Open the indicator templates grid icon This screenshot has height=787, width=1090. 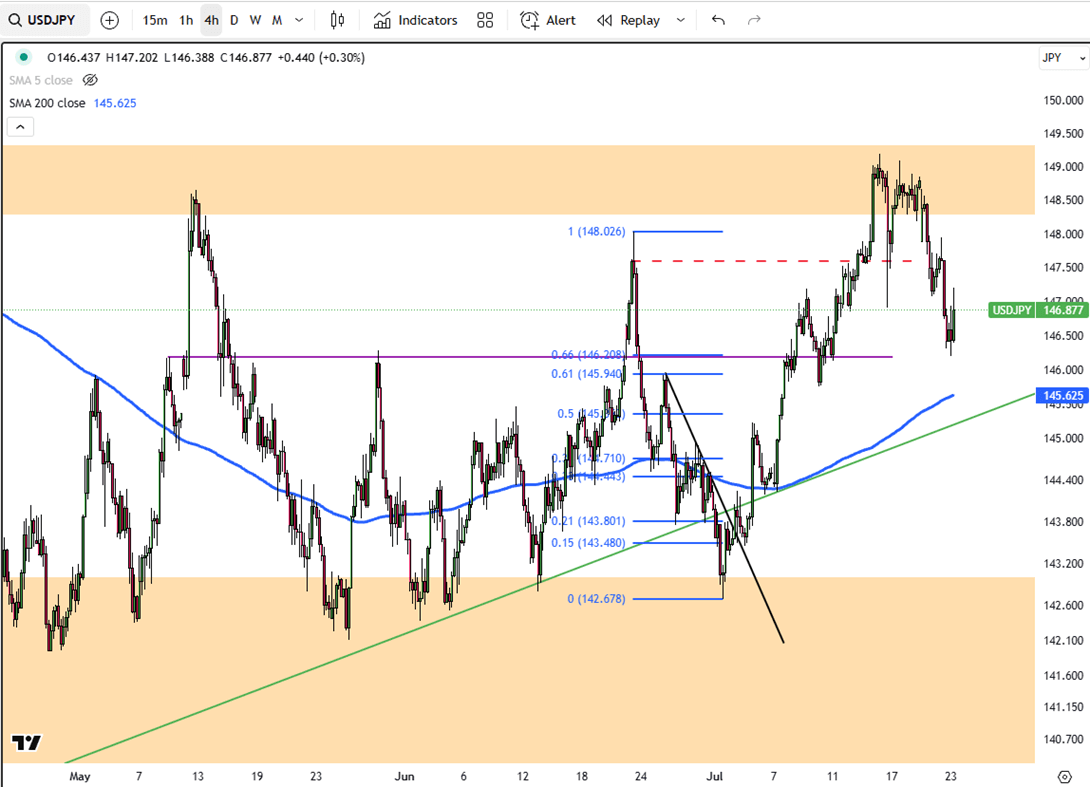(485, 20)
